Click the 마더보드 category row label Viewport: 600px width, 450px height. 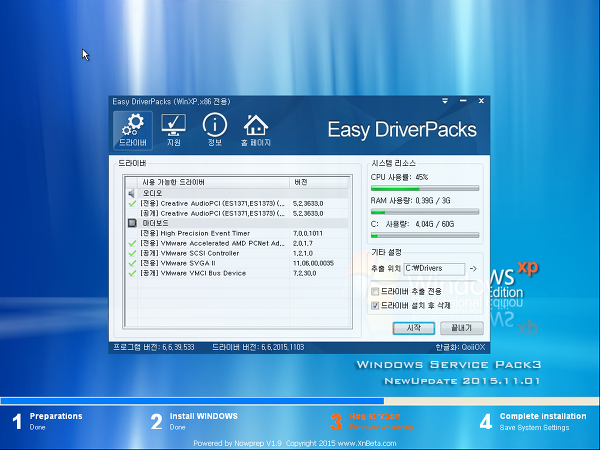click(x=155, y=223)
